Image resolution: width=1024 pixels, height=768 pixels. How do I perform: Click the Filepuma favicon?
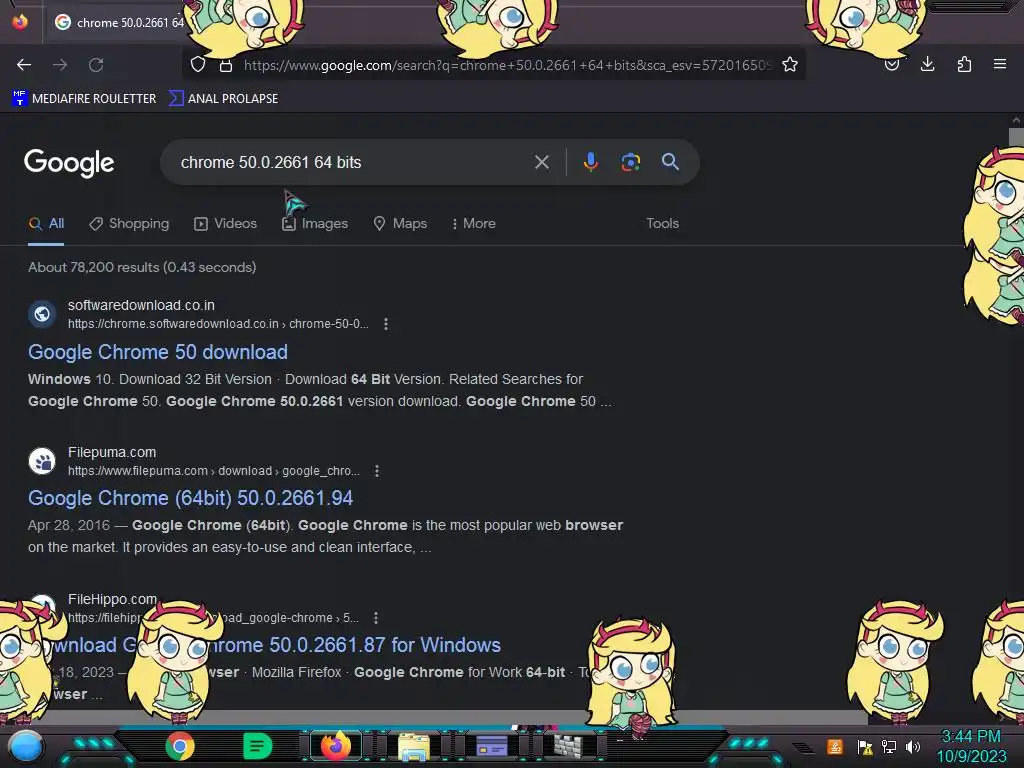[x=42, y=461]
